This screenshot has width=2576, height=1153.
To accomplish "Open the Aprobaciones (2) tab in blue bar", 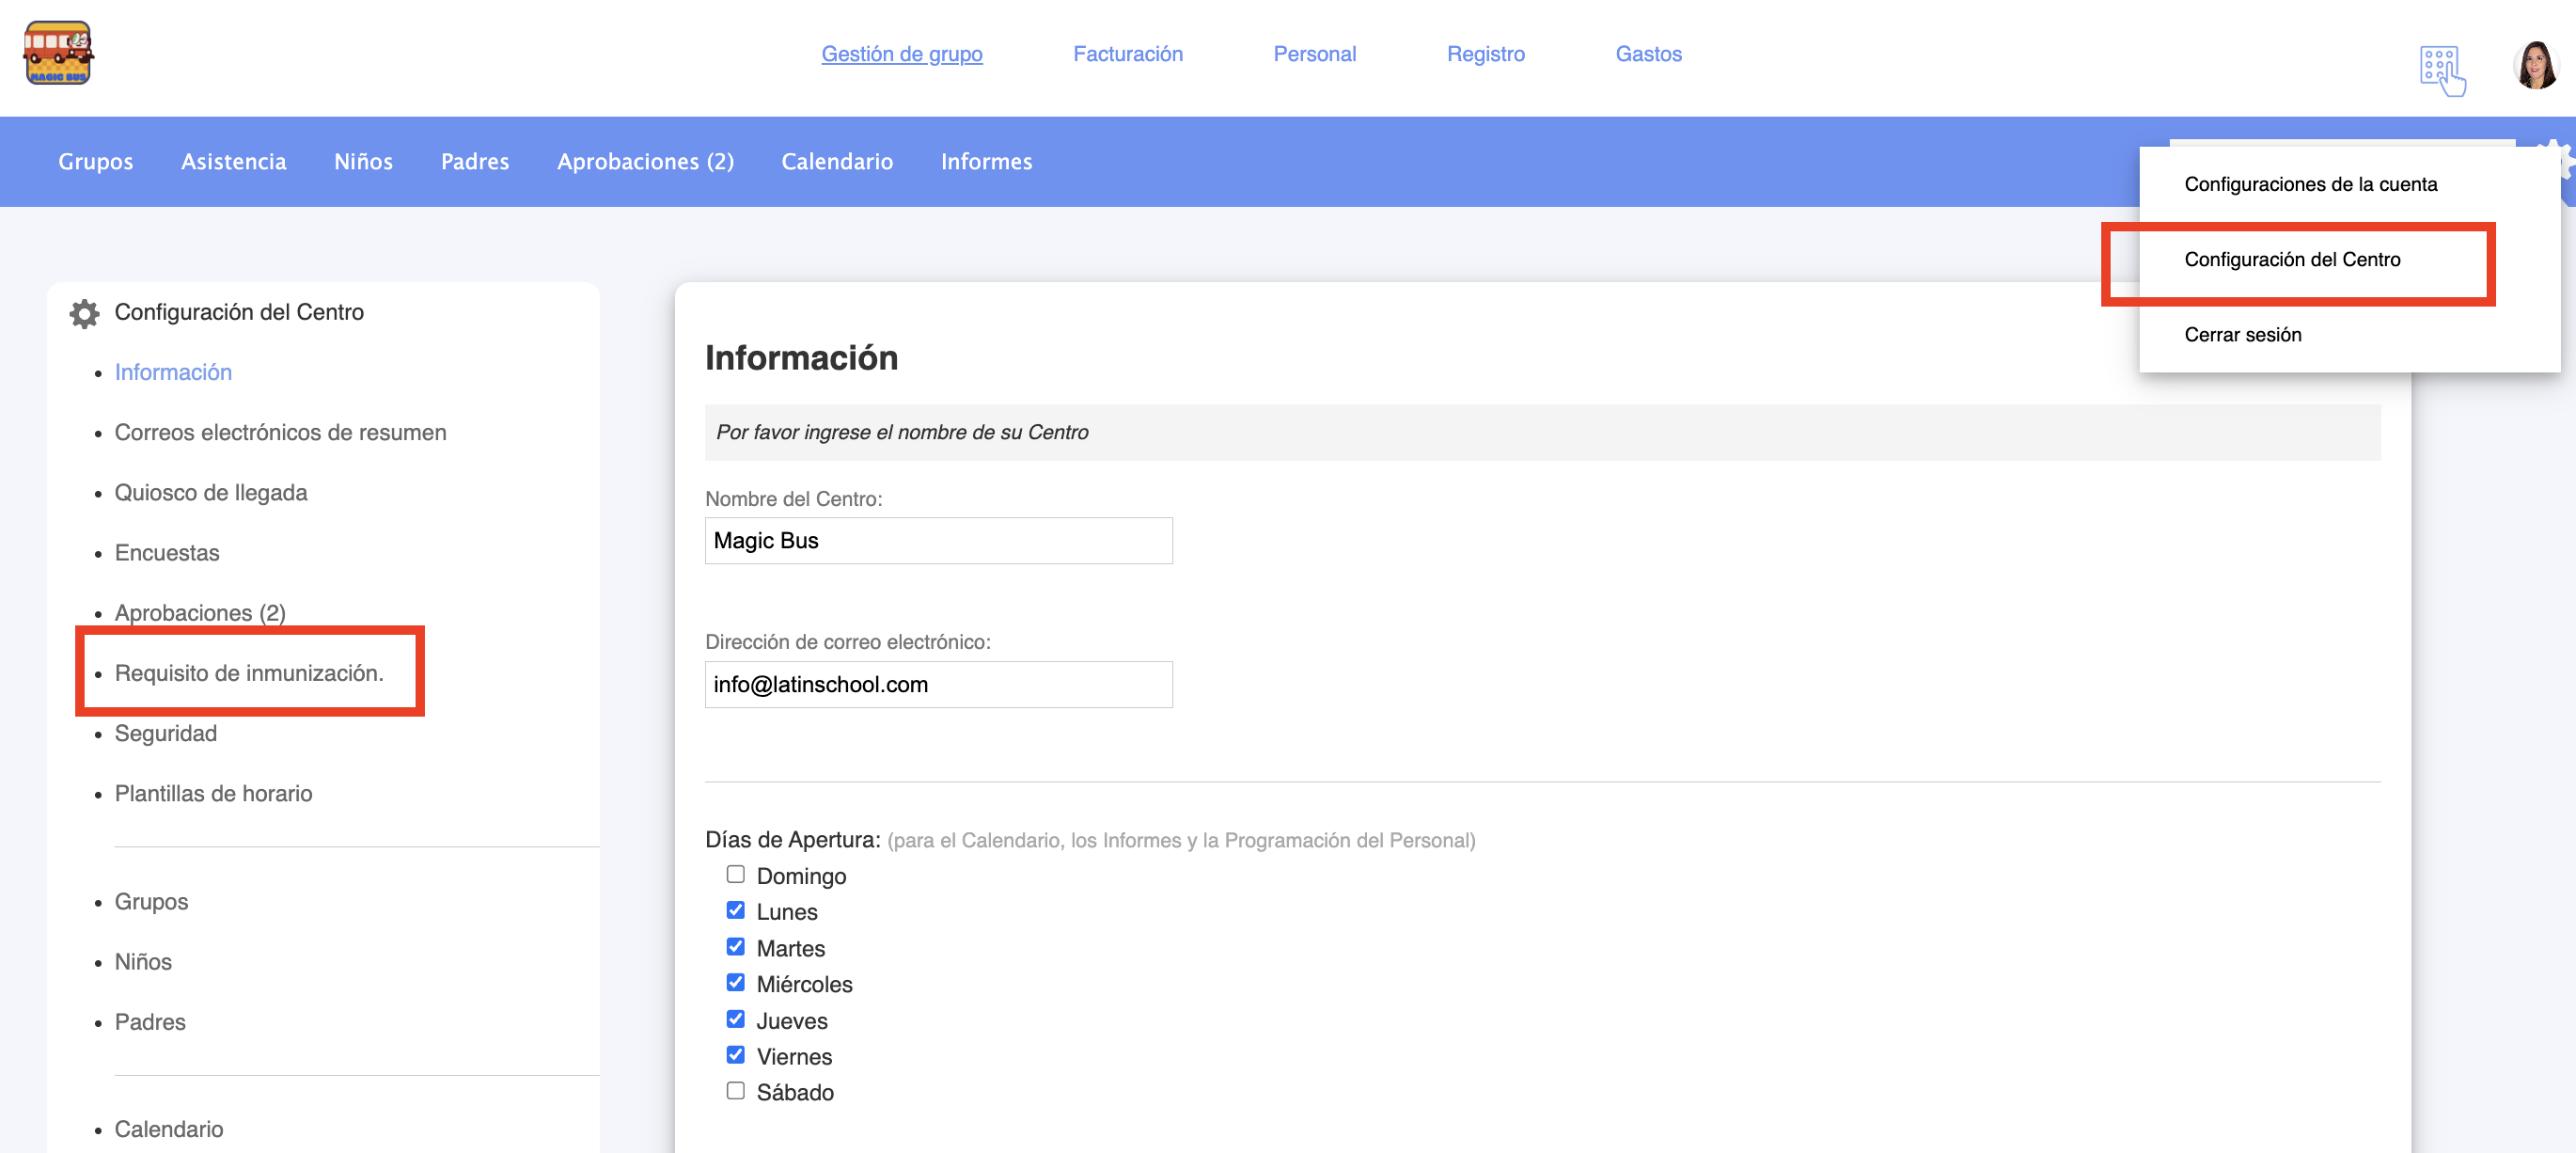I will tap(645, 162).
